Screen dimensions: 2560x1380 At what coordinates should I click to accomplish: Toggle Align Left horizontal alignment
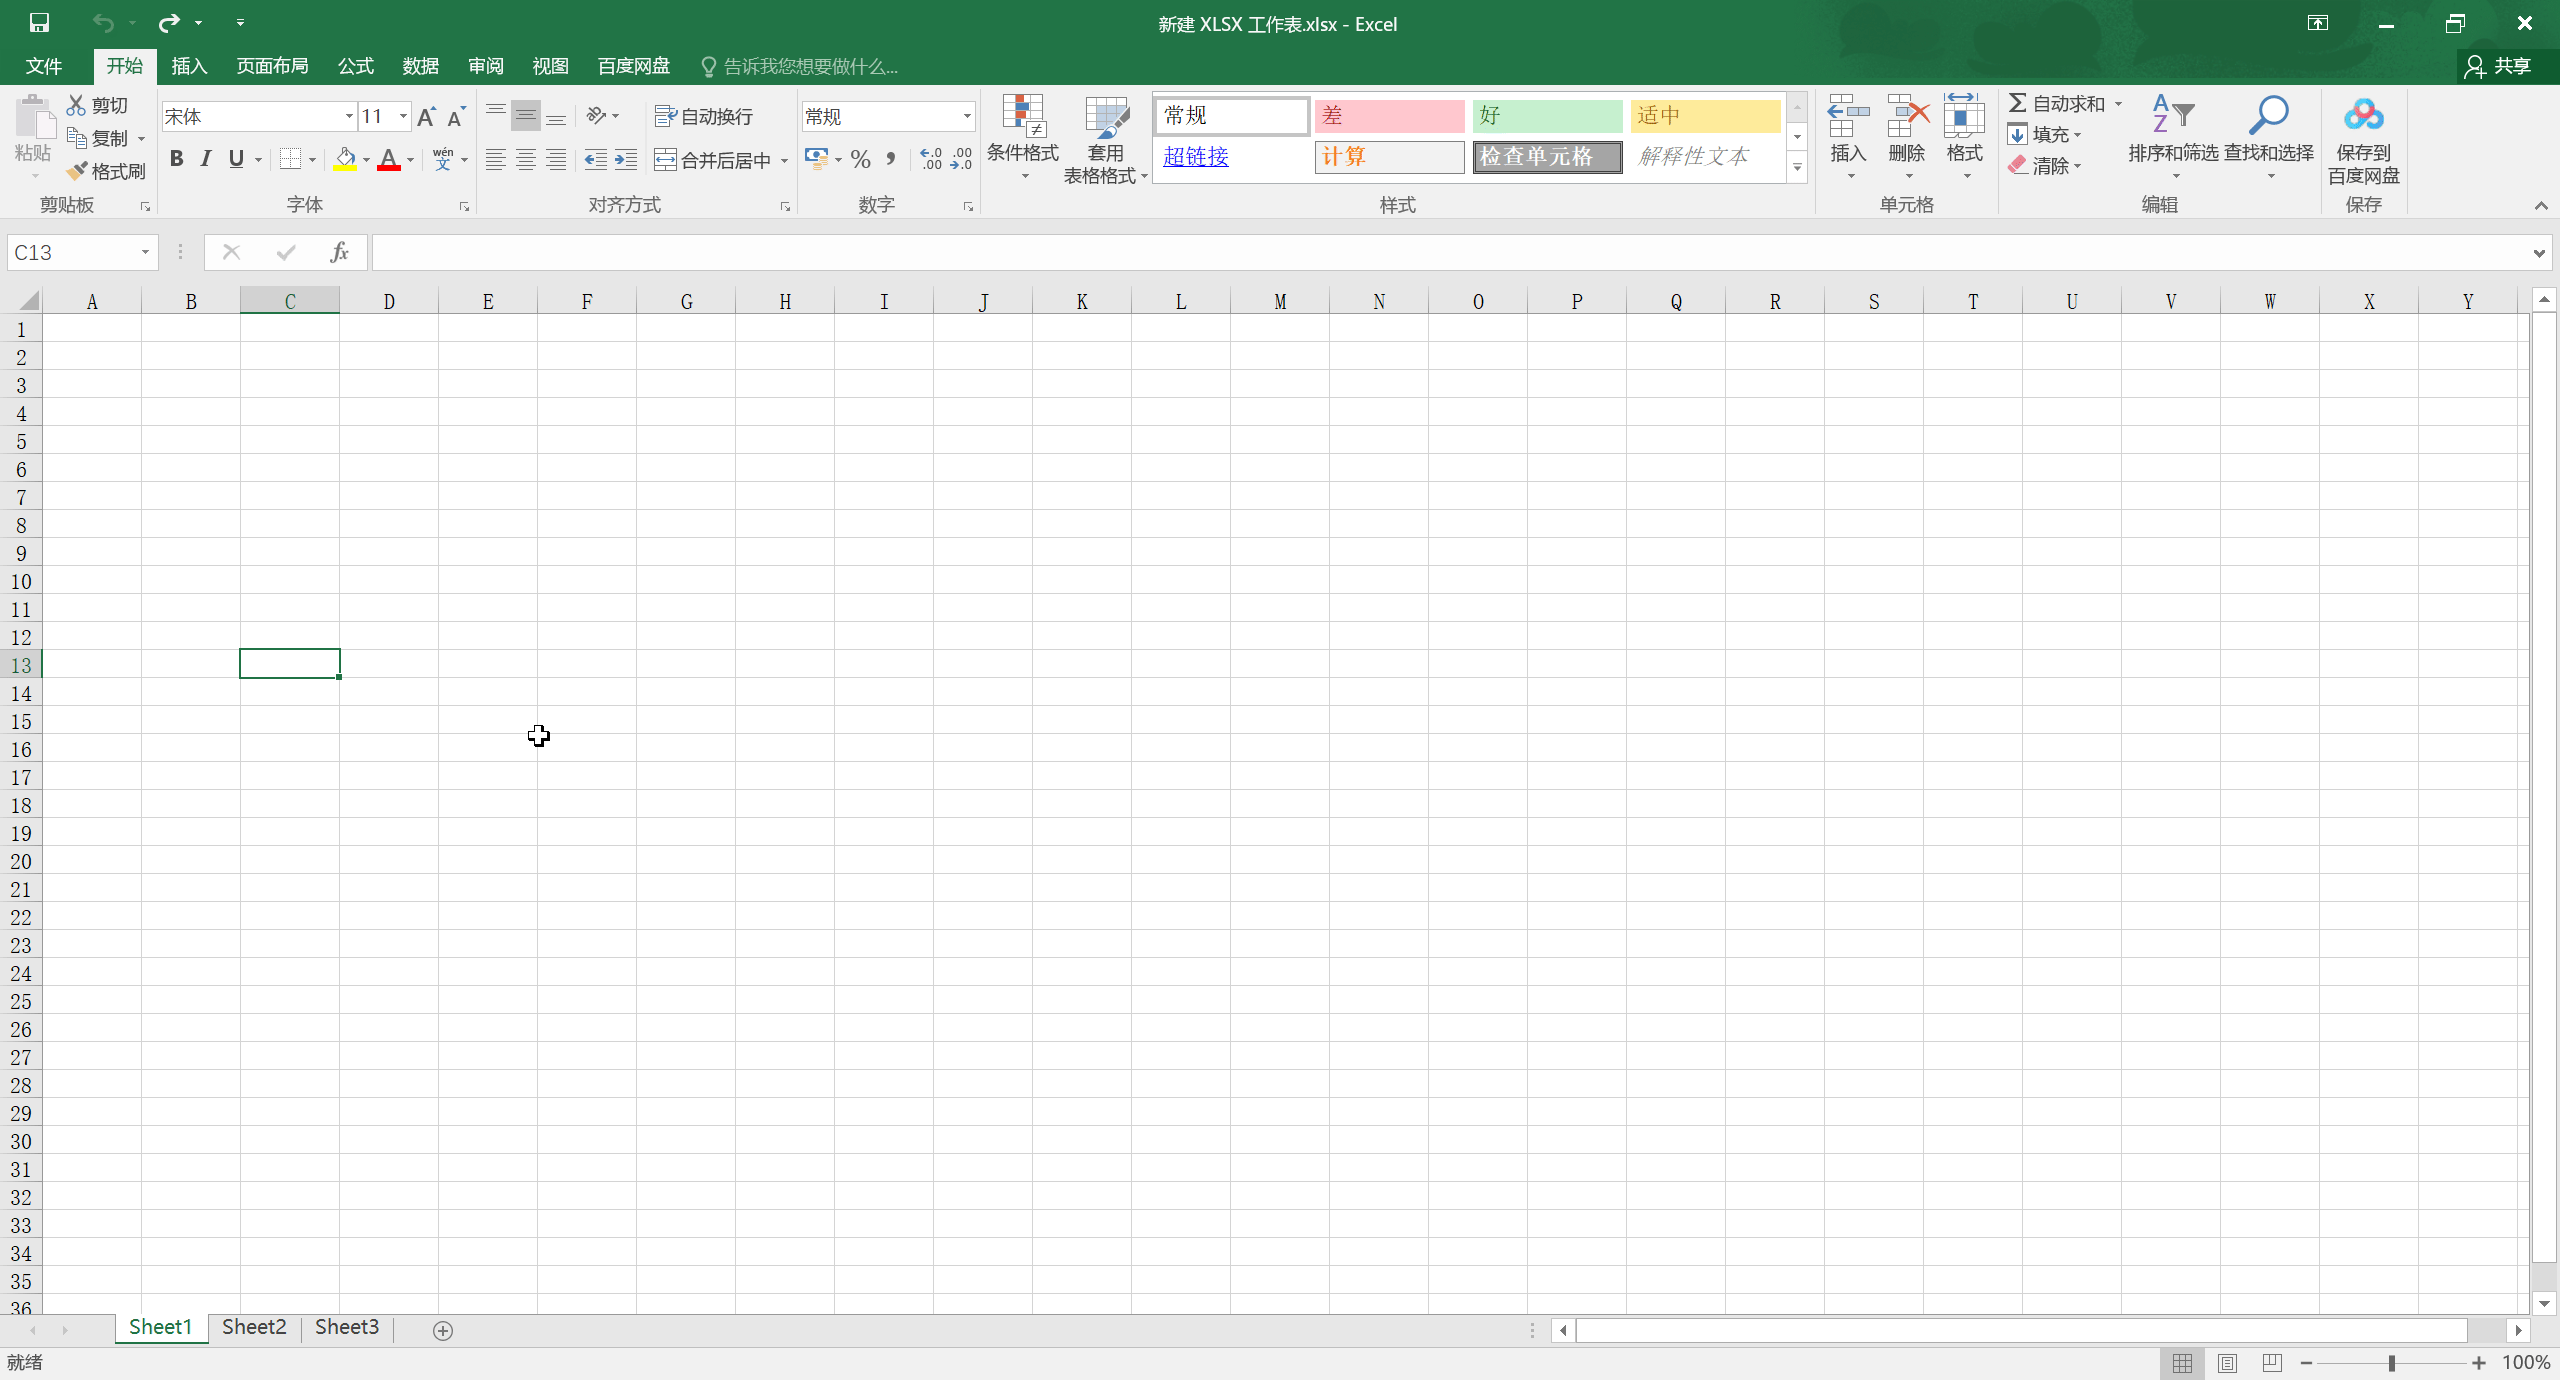point(496,160)
